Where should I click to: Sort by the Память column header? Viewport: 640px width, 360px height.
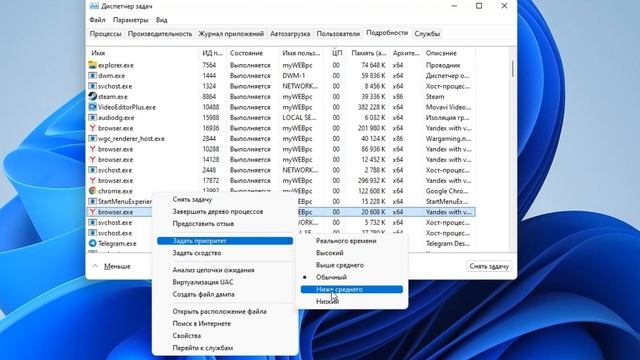click(x=368, y=53)
